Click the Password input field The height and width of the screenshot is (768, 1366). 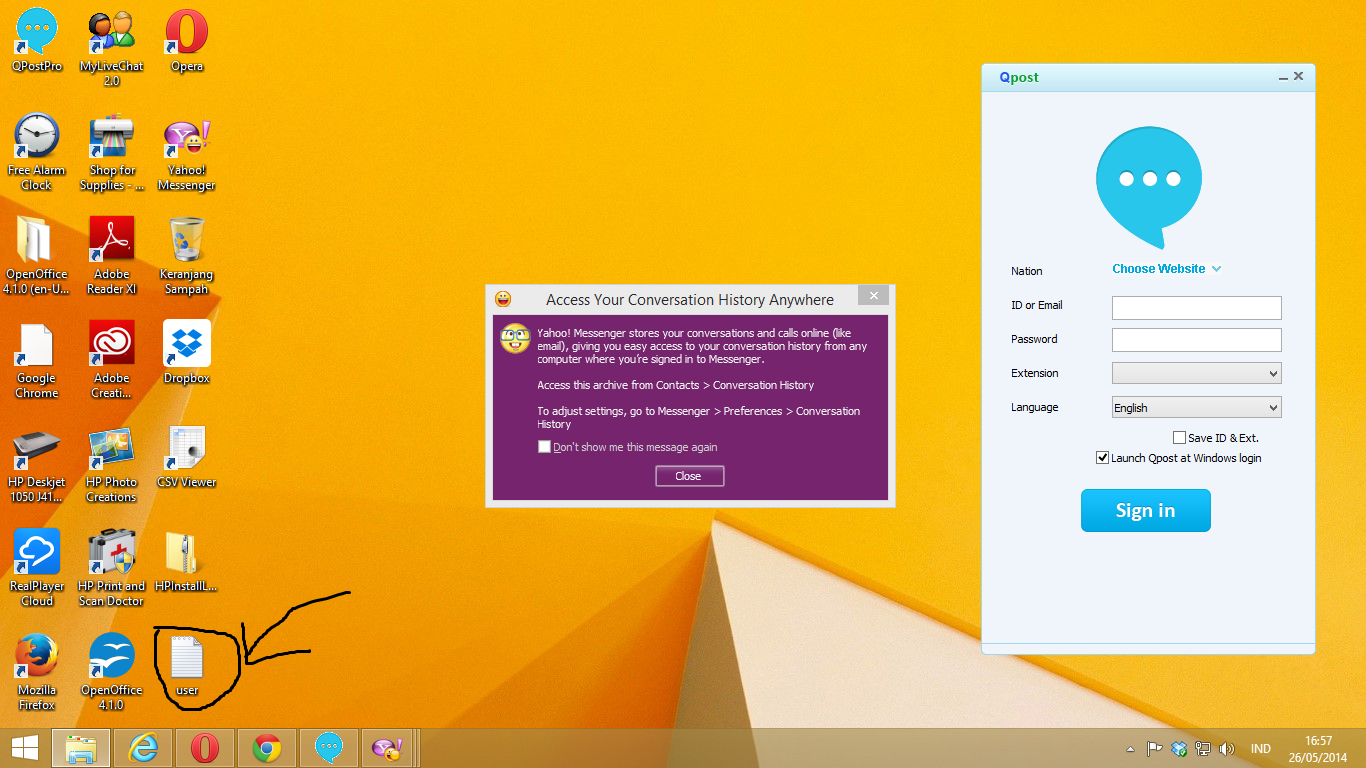1196,340
